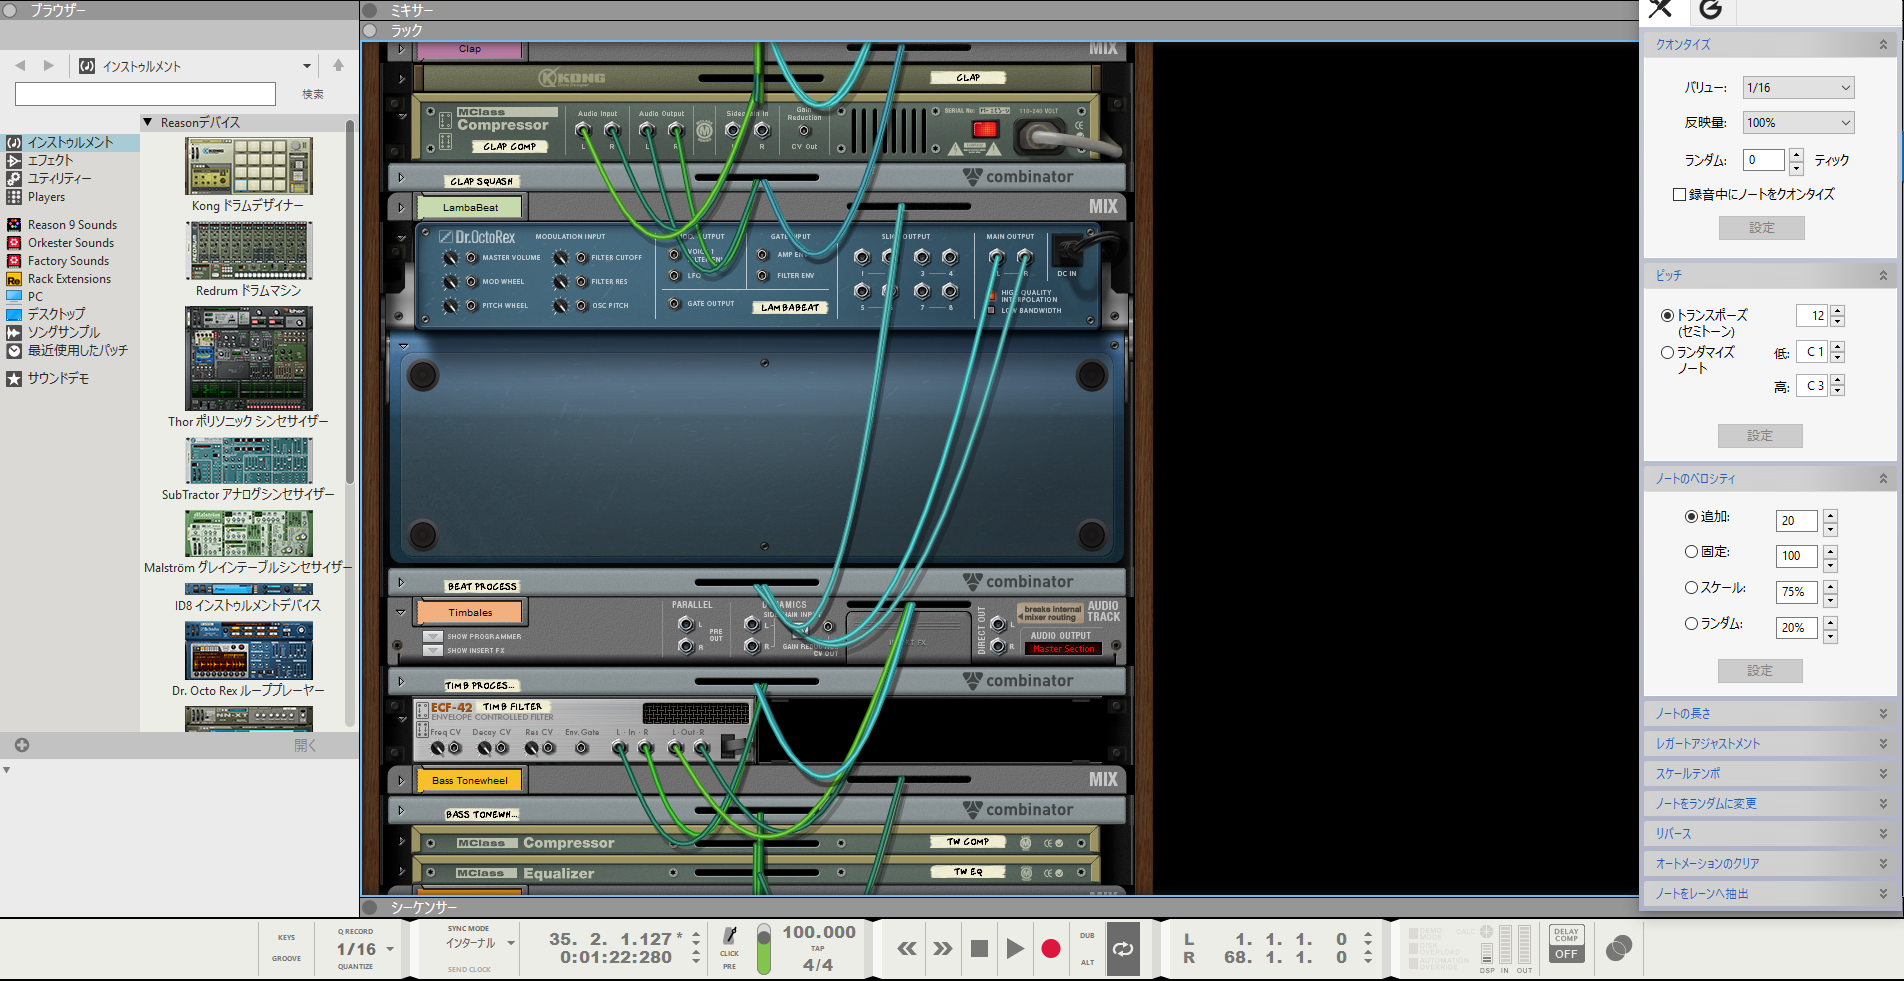1904x981 pixels.
Task: Open Reason 9 Sounds location
Action: click(x=72, y=225)
